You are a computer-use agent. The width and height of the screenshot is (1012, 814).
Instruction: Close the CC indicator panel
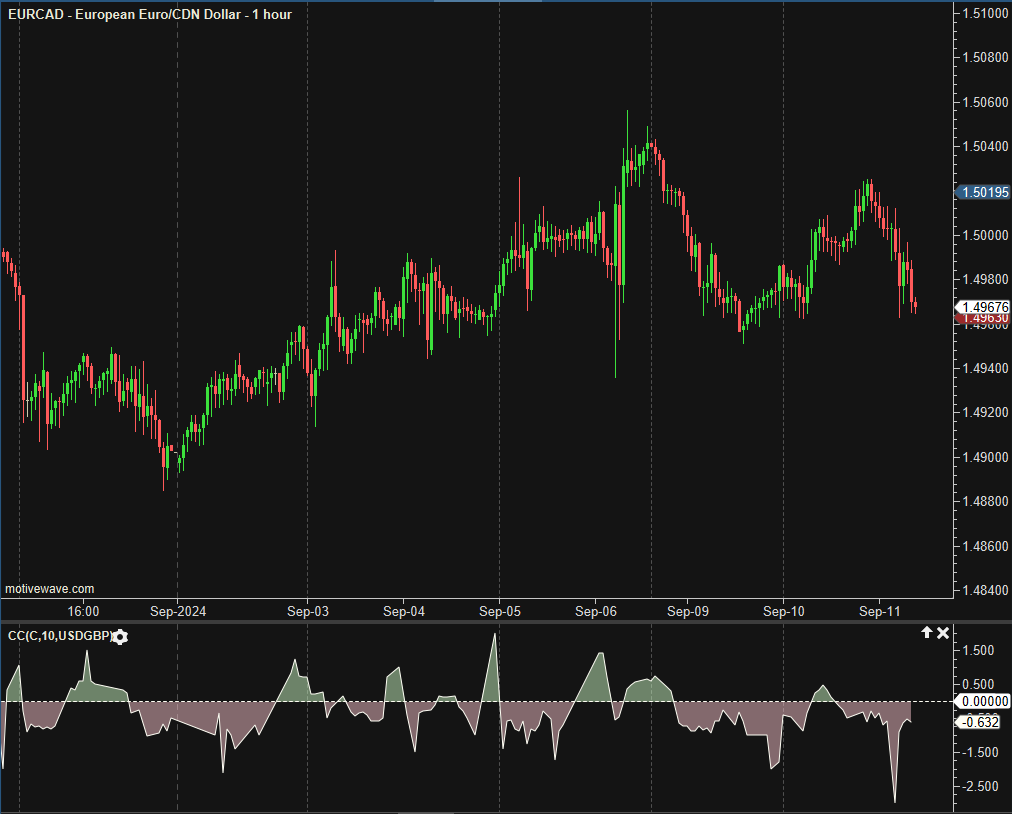click(942, 633)
